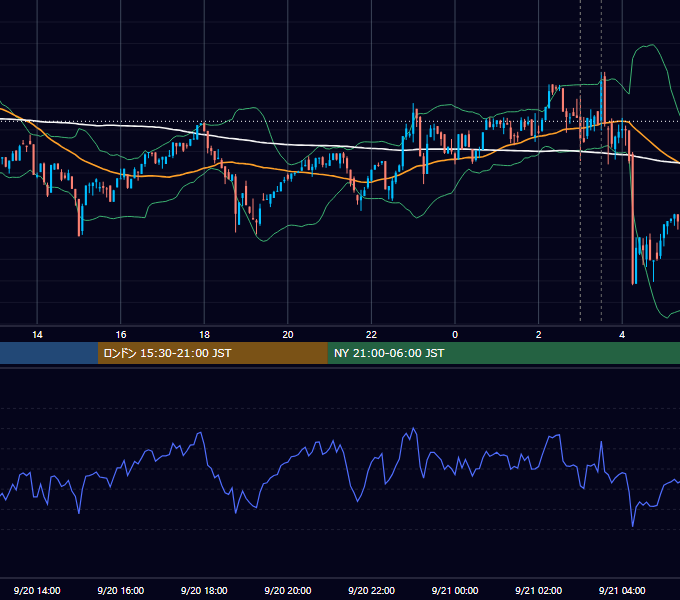Click the 9/20 18:00 date label
The height and width of the screenshot is (600, 680).
pyautogui.click(x=204, y=590)
